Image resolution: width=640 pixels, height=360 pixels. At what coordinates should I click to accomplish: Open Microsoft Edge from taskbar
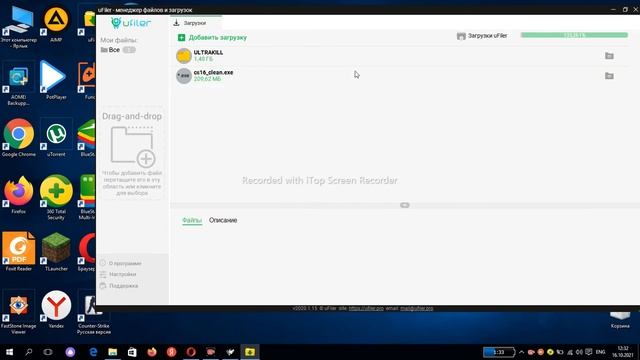pos(93,352)
